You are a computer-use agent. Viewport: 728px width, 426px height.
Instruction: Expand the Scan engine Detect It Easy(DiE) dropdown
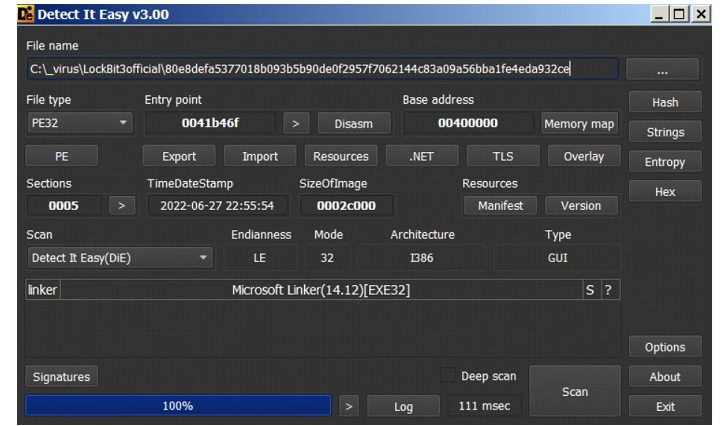coord(121,258)
